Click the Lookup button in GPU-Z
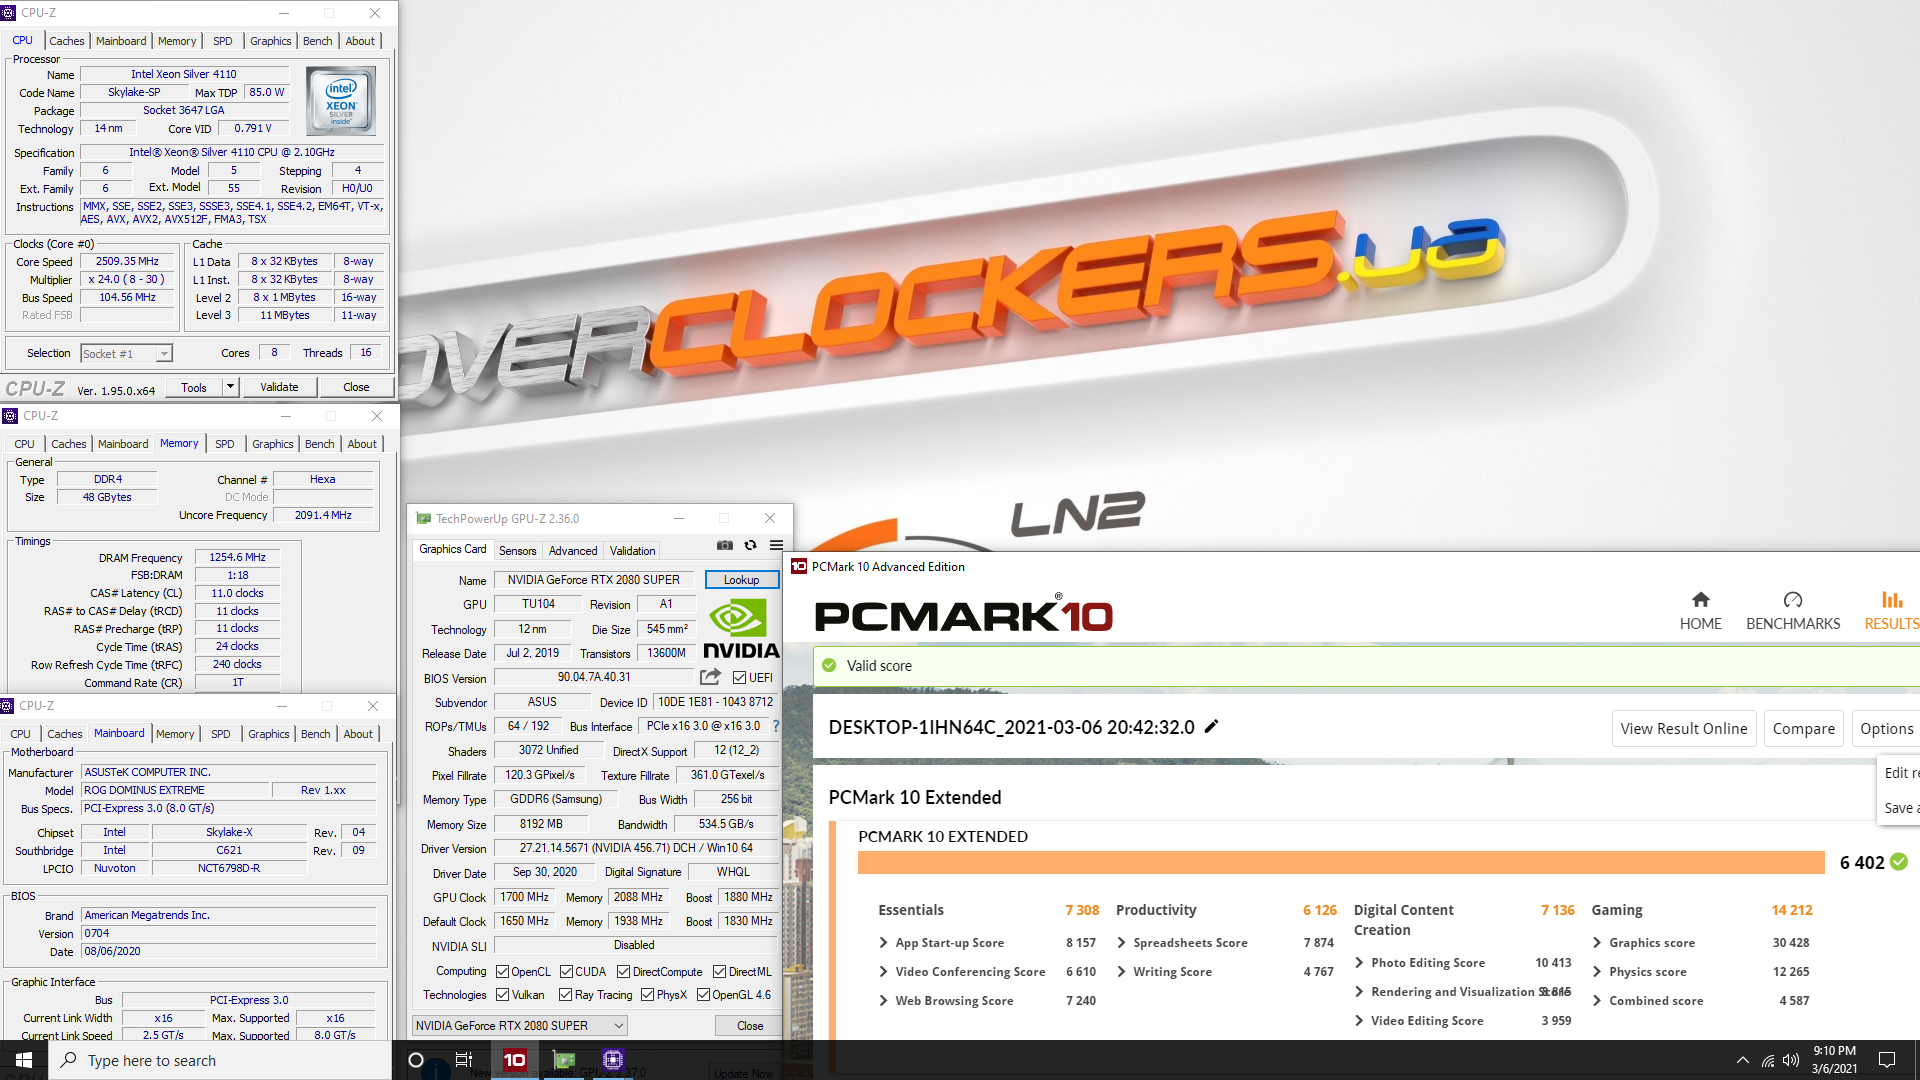This screenshot has width=1920, height=1080. click(x=741, y=580)
